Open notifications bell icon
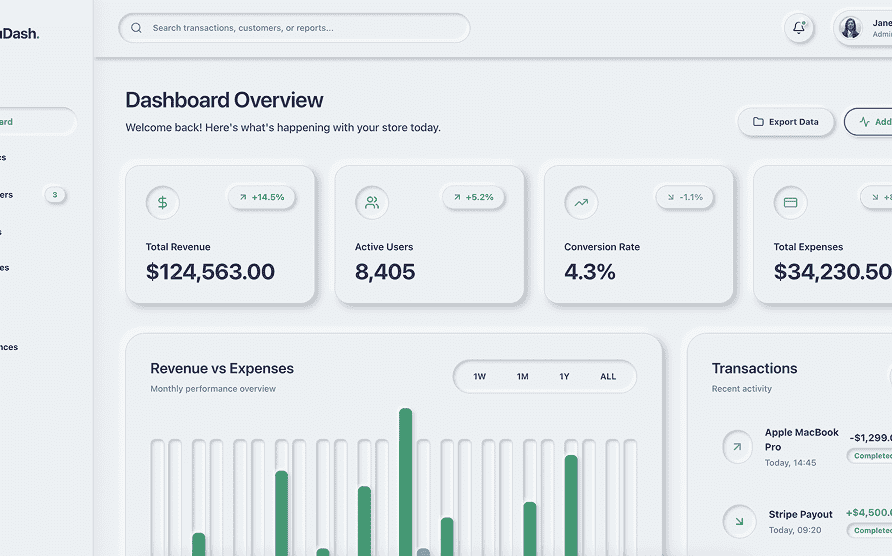Viewport: 892px width, 556px height. [x=799, y=27]
